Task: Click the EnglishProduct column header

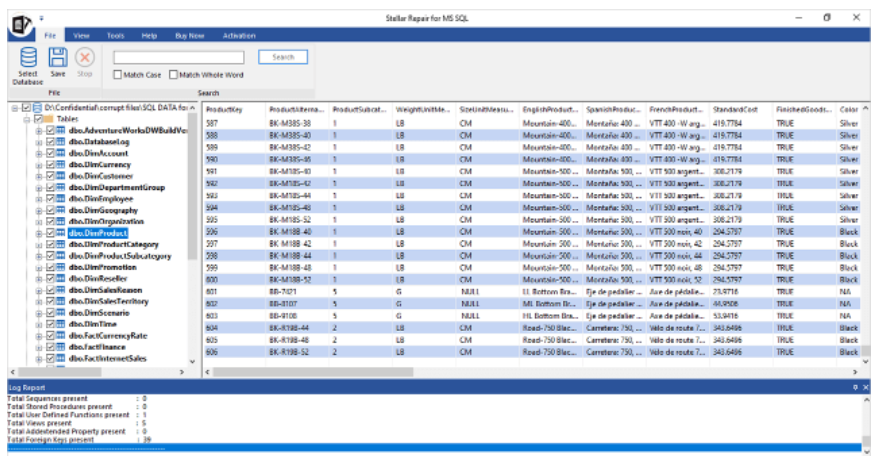Action: point(551,109)
